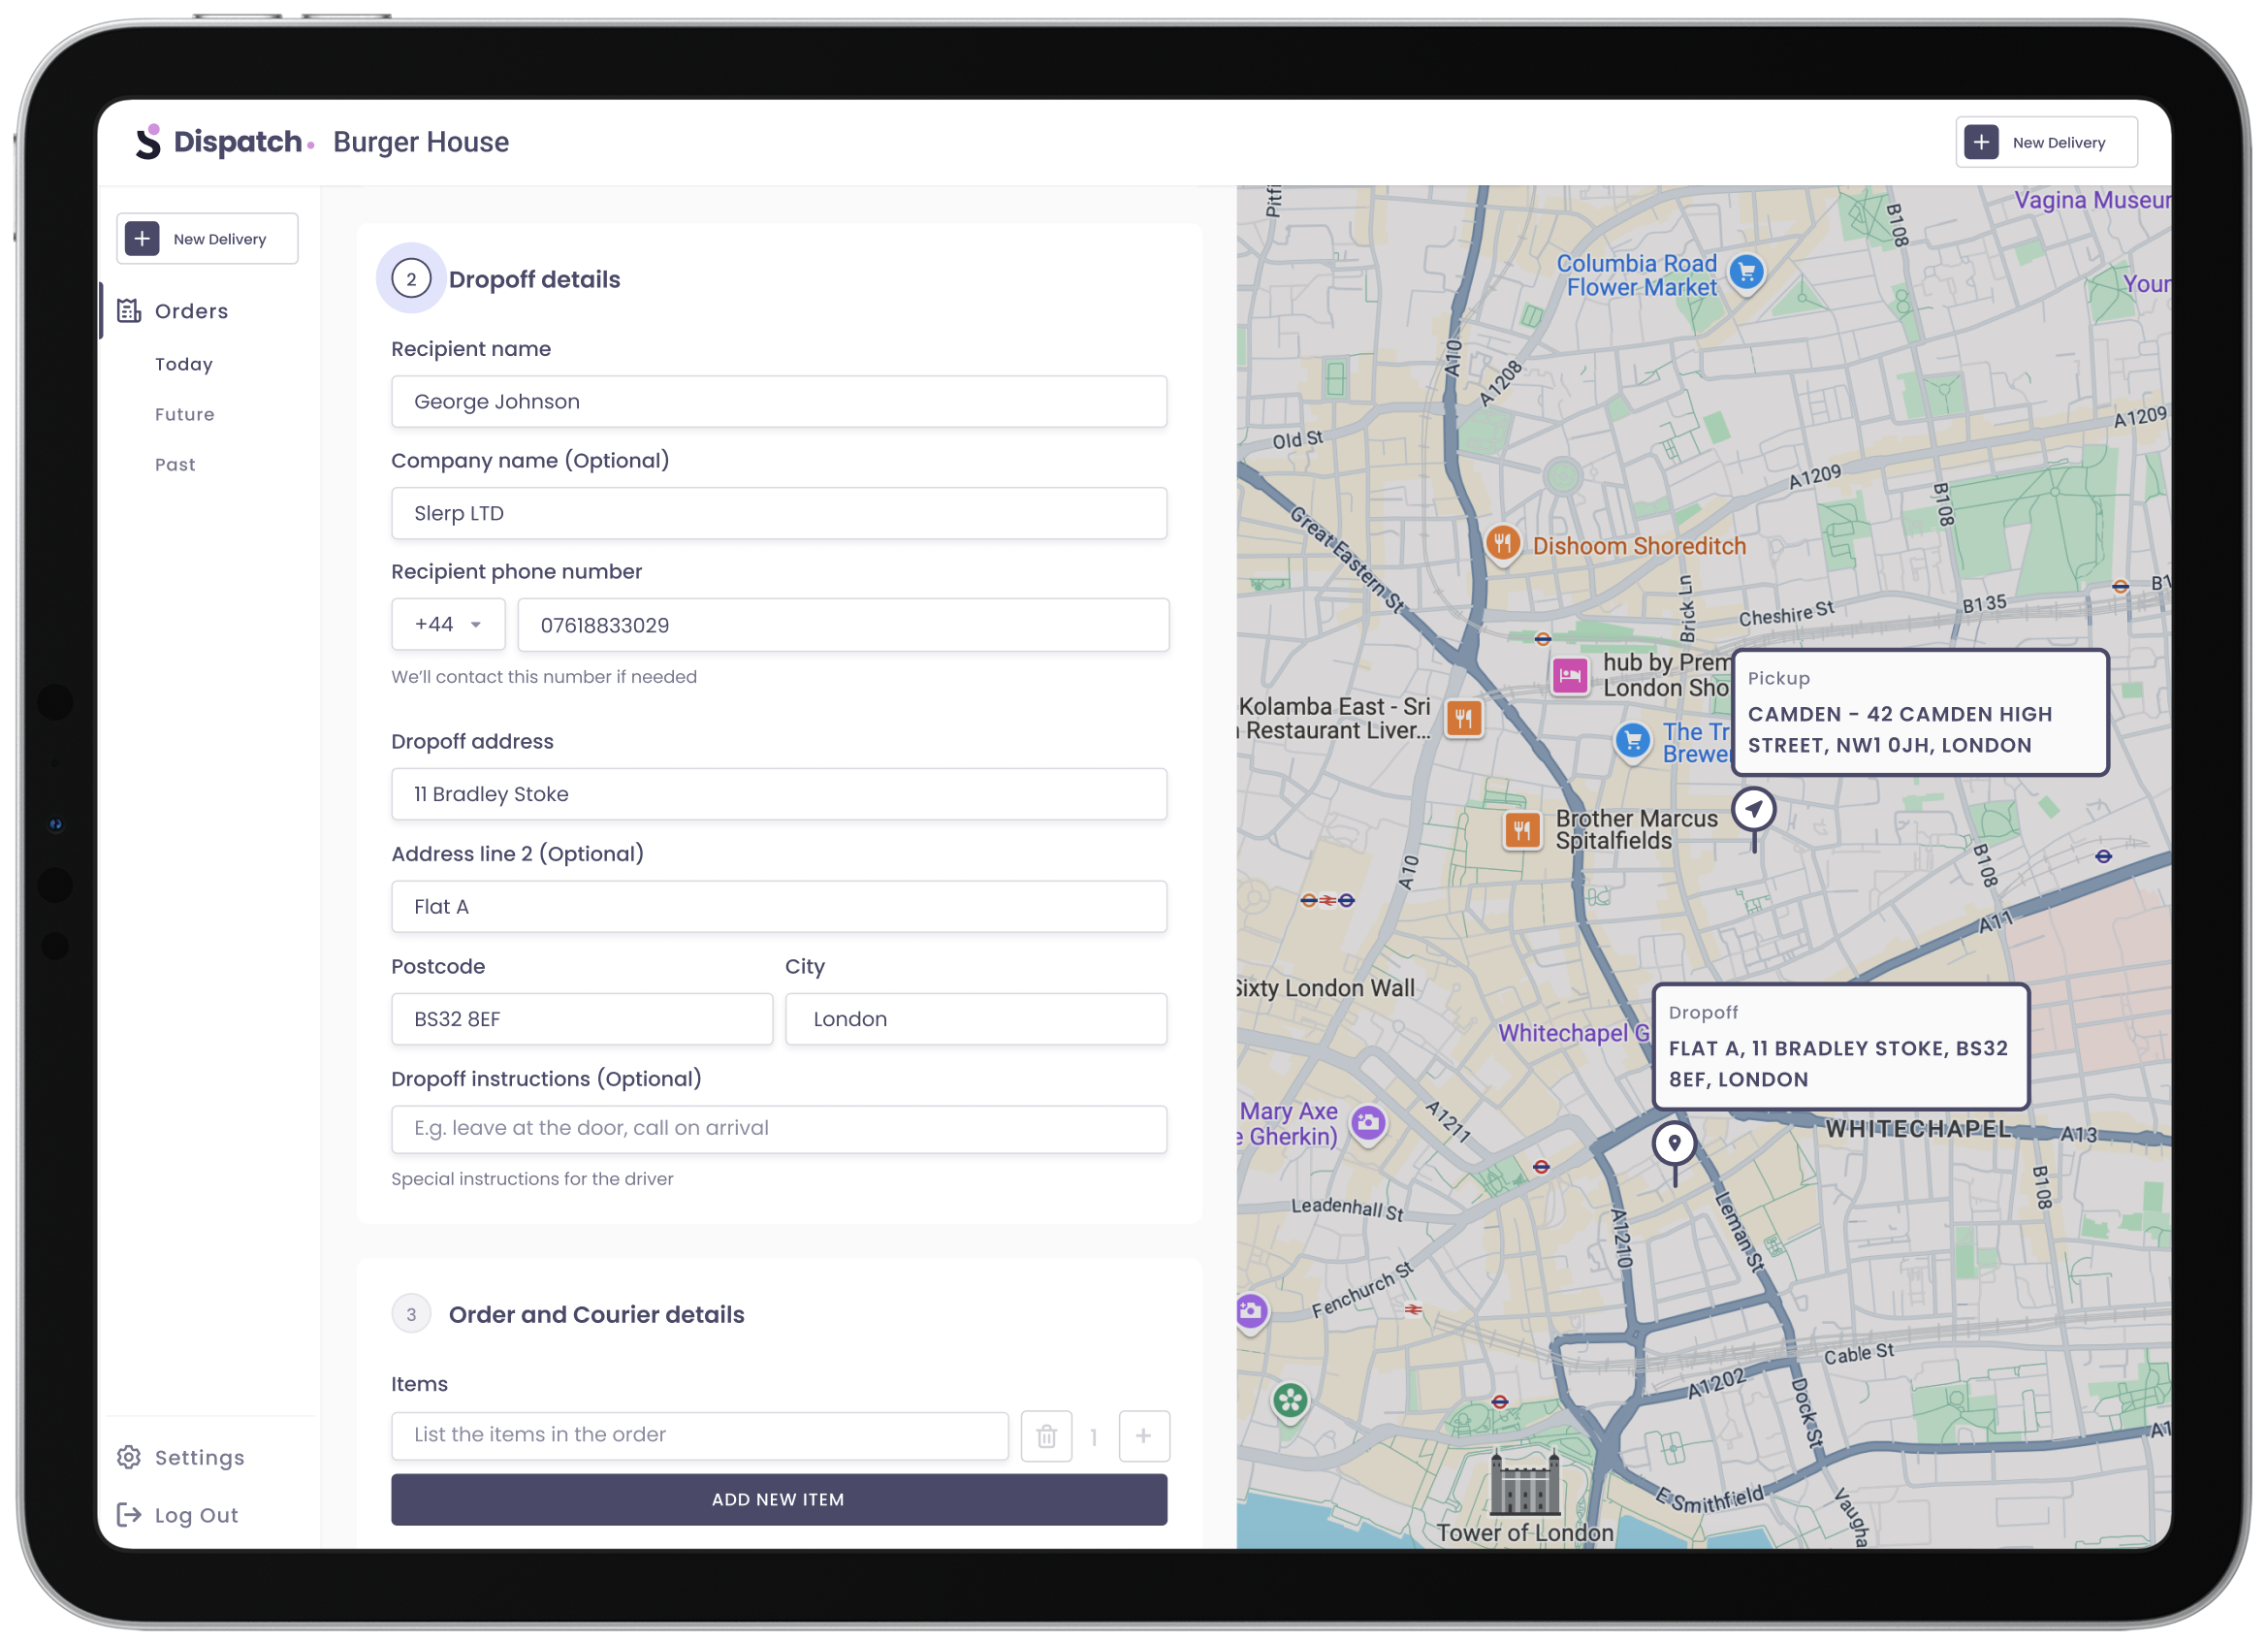Click the sidebar New Delivery button
Image resolution: width=2268 pixels, height=1643 pixels.
pyautogui.click(x=207, y=238)
